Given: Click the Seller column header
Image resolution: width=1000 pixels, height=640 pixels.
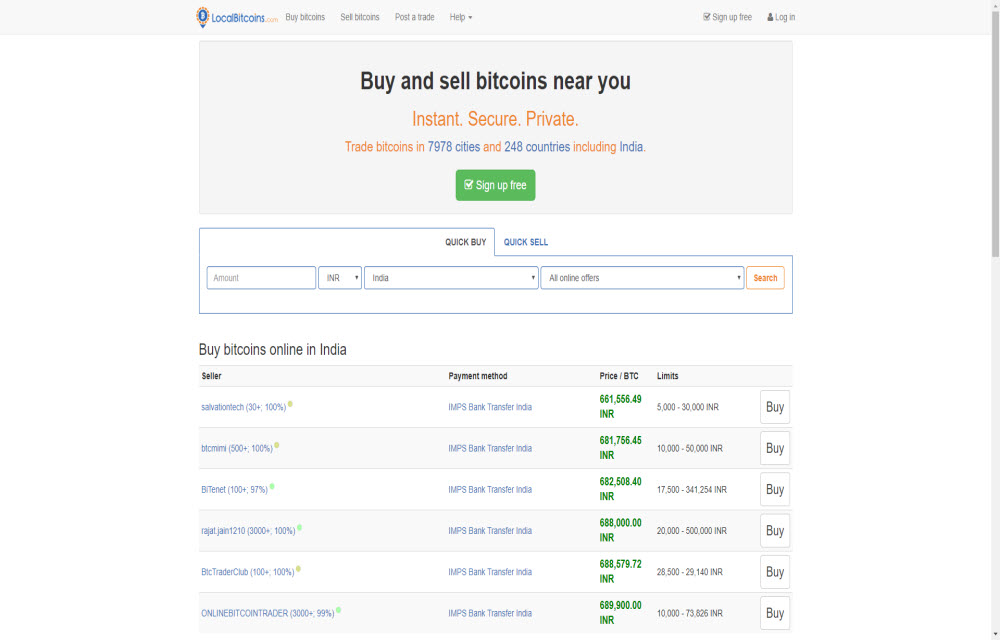Looking at the screenshot, I should coord(211,376).
